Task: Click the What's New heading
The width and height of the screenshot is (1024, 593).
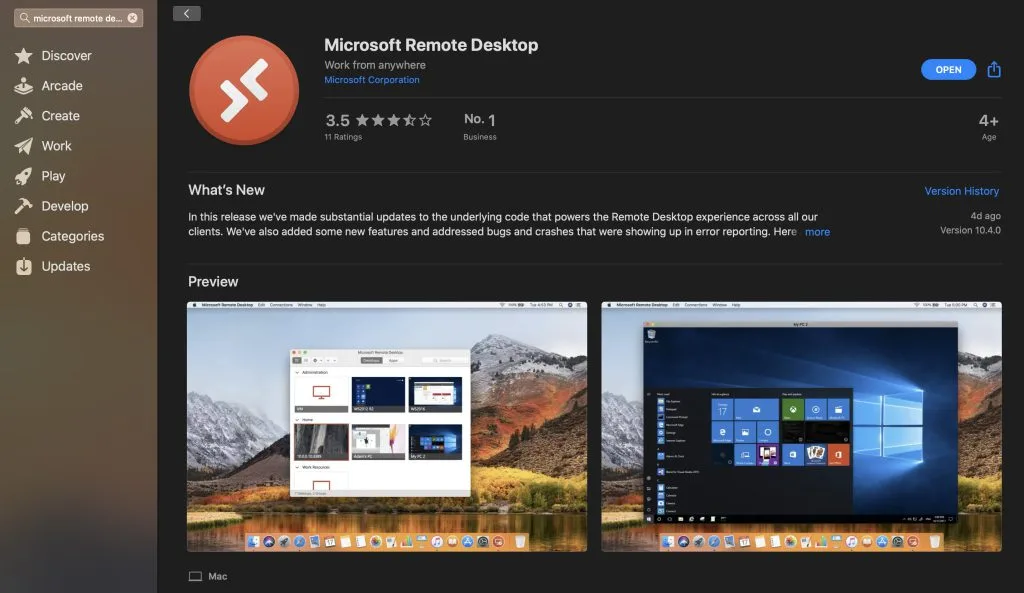Action: (227, 190)
